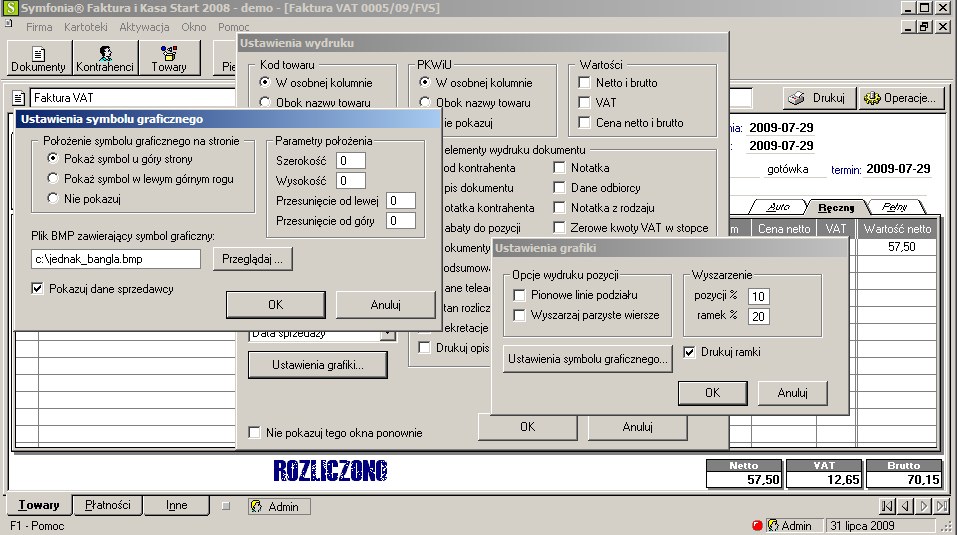The width and height of the screenshot is (957, 535).
Task: Open the Towary toolbar button
Action: (x=169, y=59)
